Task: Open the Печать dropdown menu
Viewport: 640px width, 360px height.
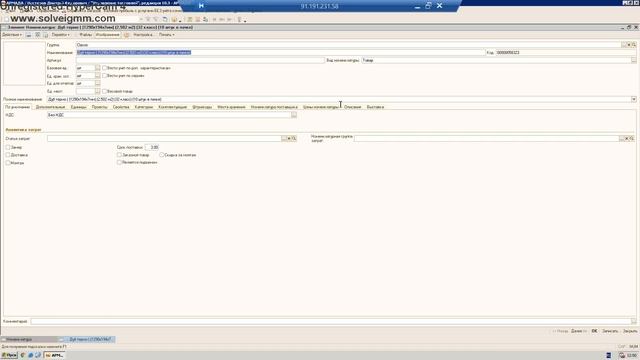Action: click(167, 35)
